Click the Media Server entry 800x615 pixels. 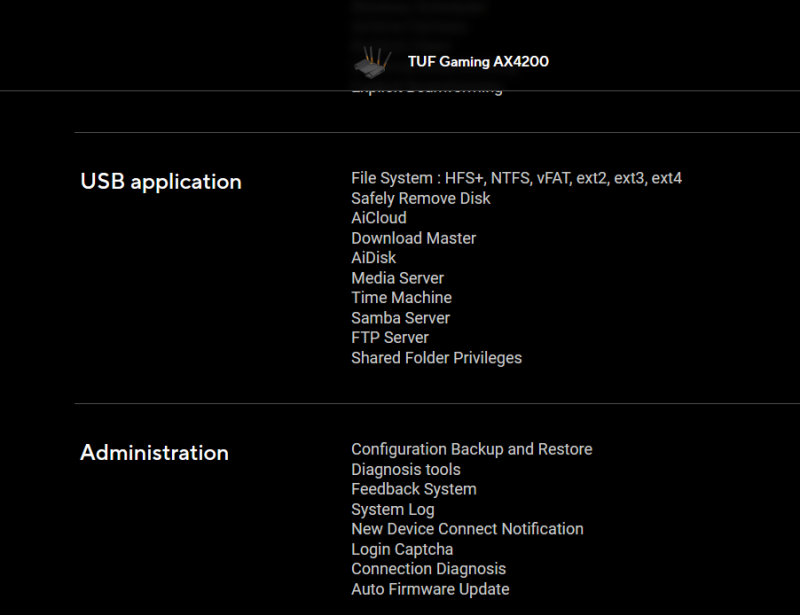tap(397, 278)
